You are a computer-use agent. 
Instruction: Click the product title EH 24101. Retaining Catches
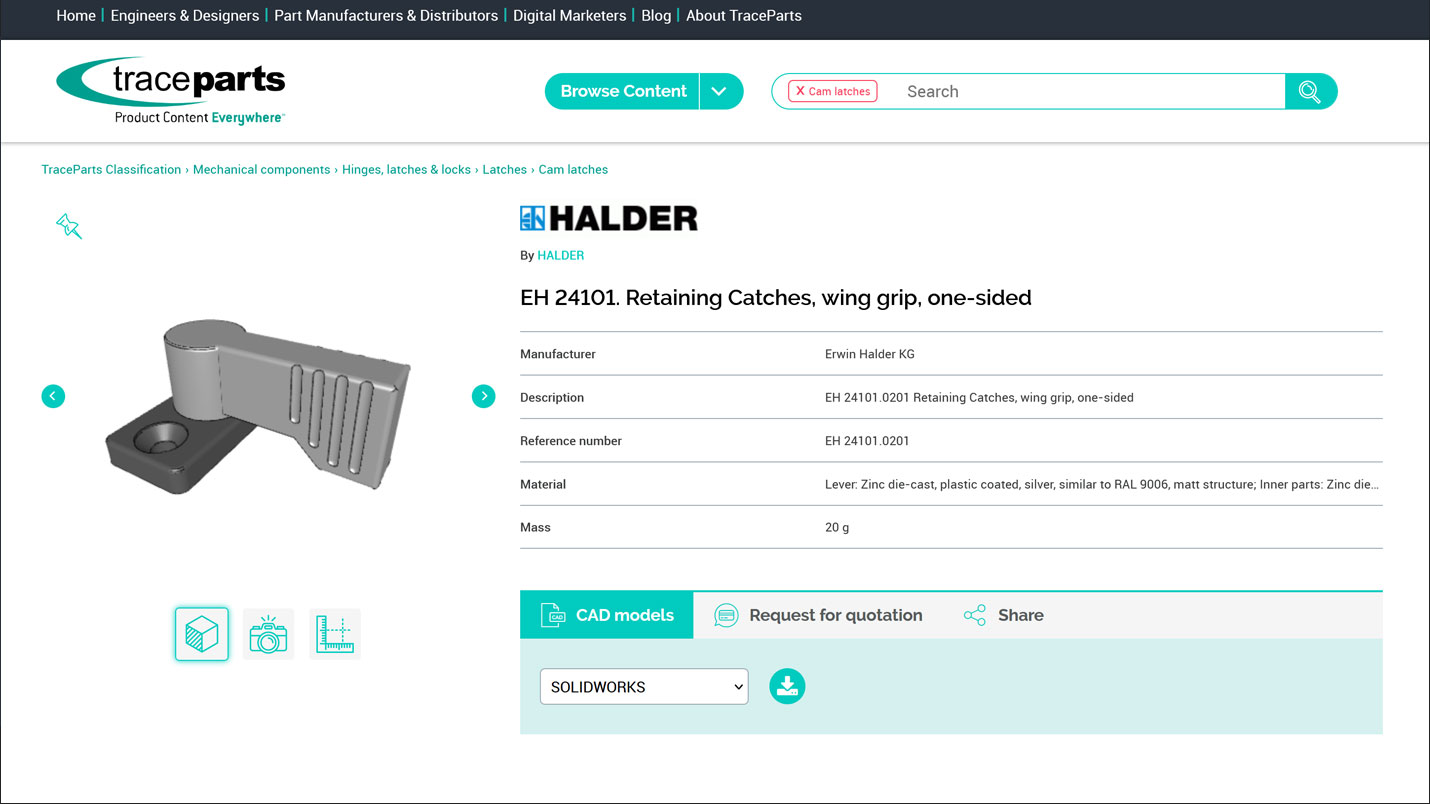[x=776, y=297]
